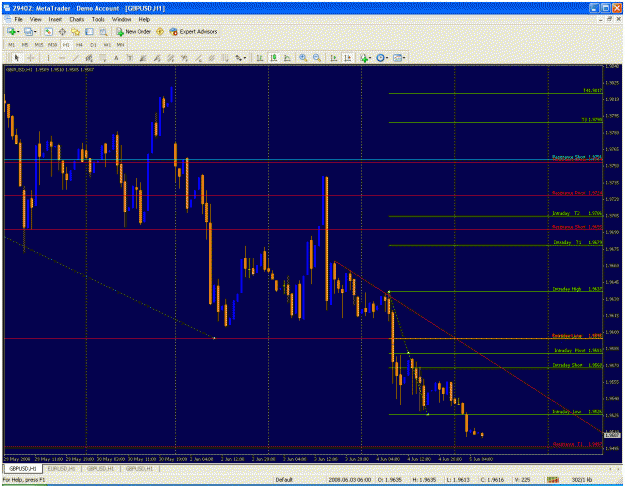
Task: Open the Charts menu
Action: (x=77, y=19)
